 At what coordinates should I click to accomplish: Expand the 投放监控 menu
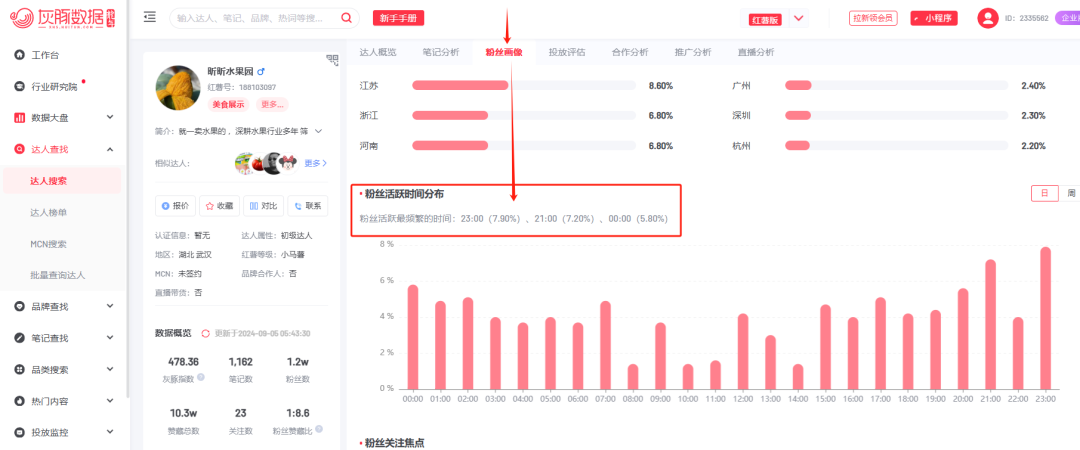[x=110, y=433]
